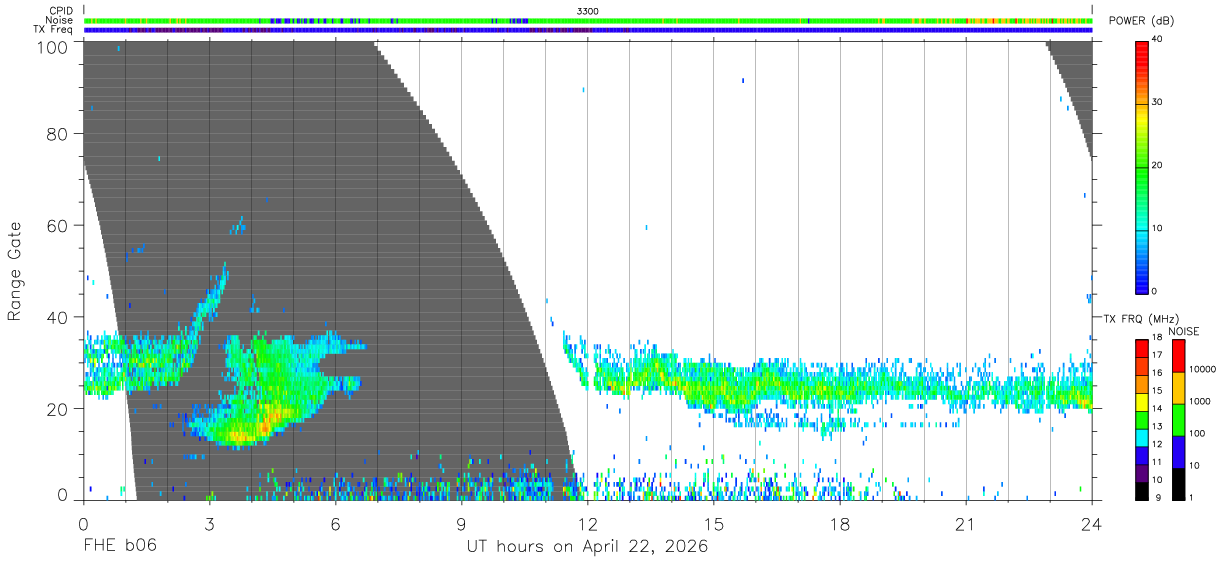Pick the black 9–10 MHz TX frequency swatch
Screen dimensions: 1228x567
(x=1141, y=490)
